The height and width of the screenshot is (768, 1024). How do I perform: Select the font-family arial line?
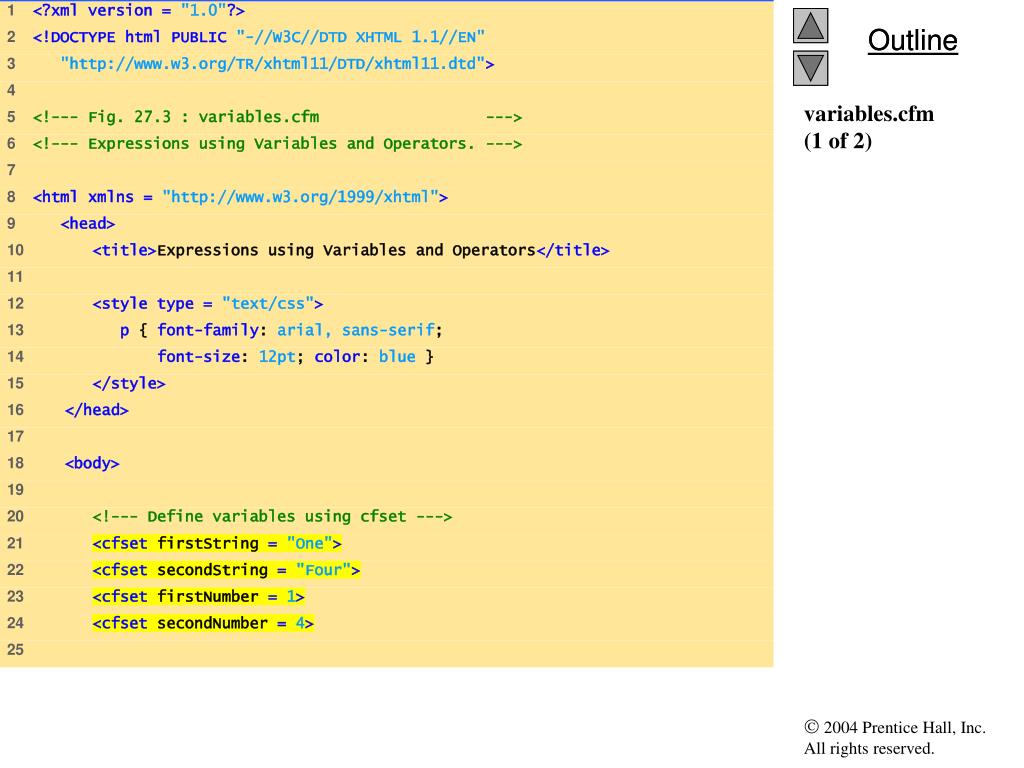[x=281, y=330]
